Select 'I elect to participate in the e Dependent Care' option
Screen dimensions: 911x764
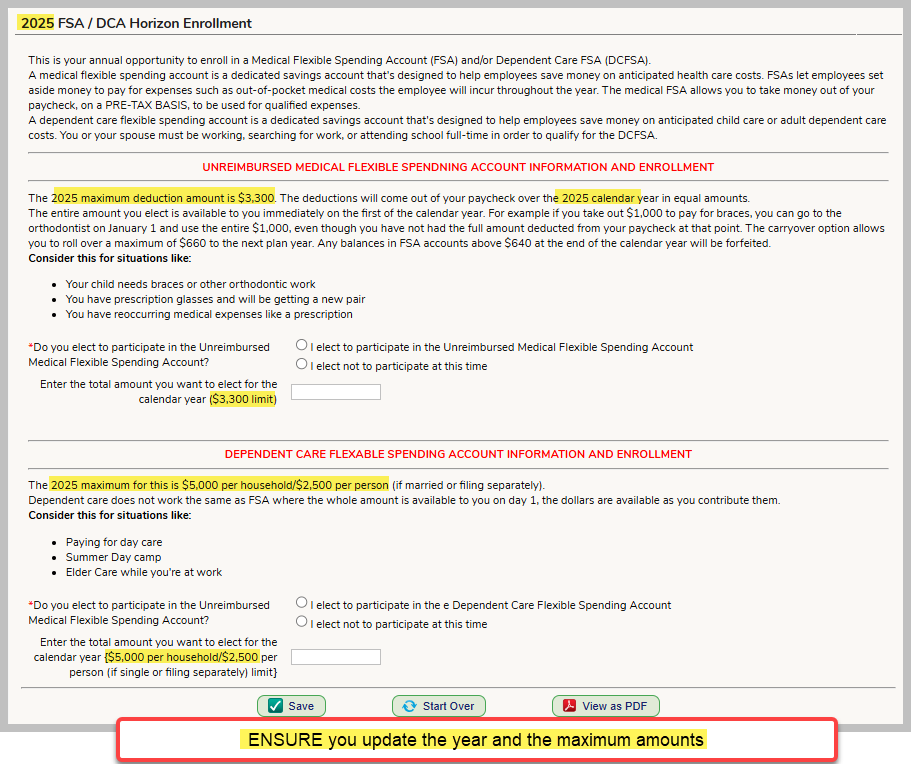click(x=301, y=602)
